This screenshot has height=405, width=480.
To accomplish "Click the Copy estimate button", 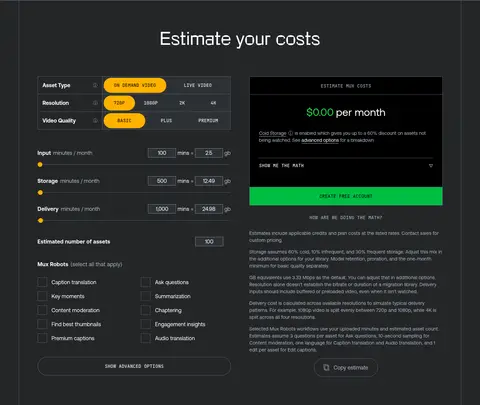I will [x=346, y=368].
